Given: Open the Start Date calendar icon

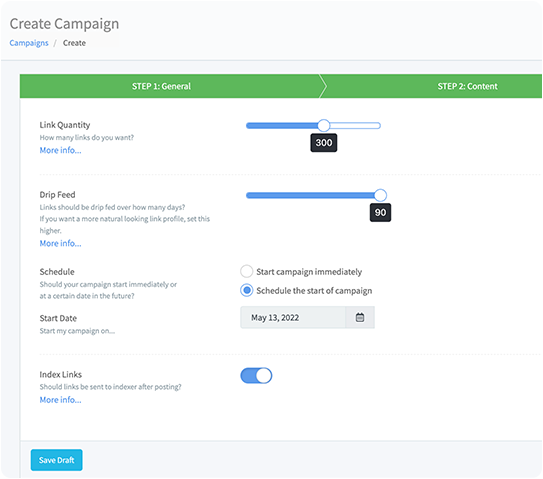Looking at the screenshot, I should click(360, 317).
